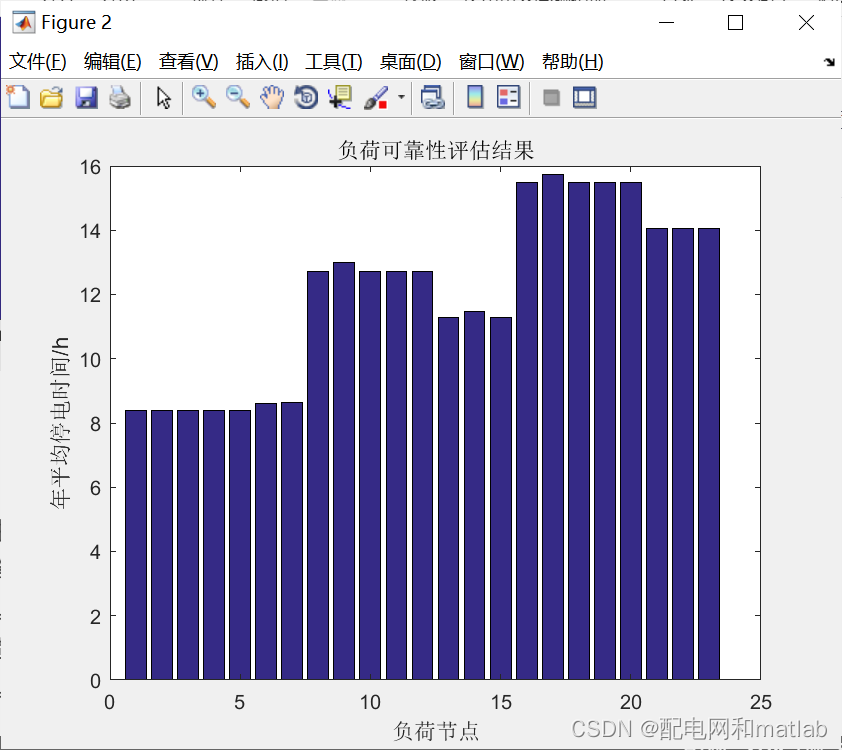Screen dimensions: 842x750
Task: Click the MATLAB icon in the title bar
Action: tap(24, 23)
